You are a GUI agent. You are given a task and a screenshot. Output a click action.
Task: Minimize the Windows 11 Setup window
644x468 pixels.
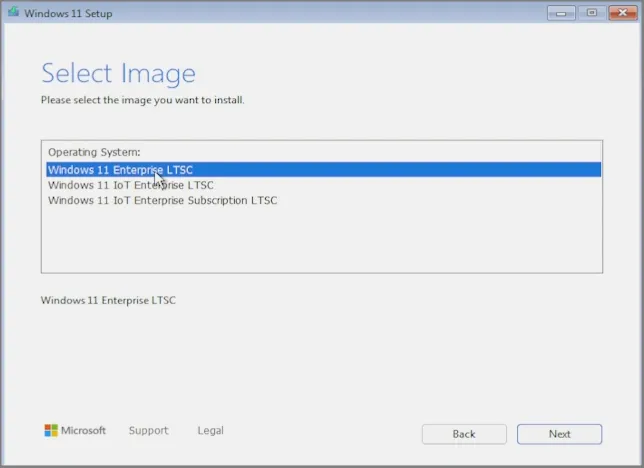(561, 13)
